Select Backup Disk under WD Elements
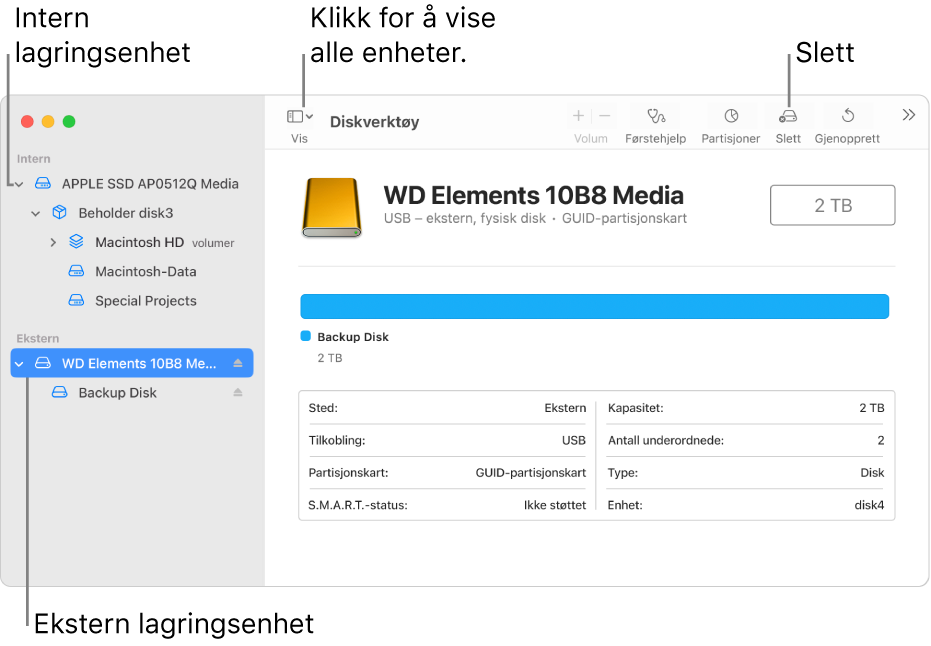The width and height of the screenshot is (931, 646). pyautogui.click(x=118, y=393)
